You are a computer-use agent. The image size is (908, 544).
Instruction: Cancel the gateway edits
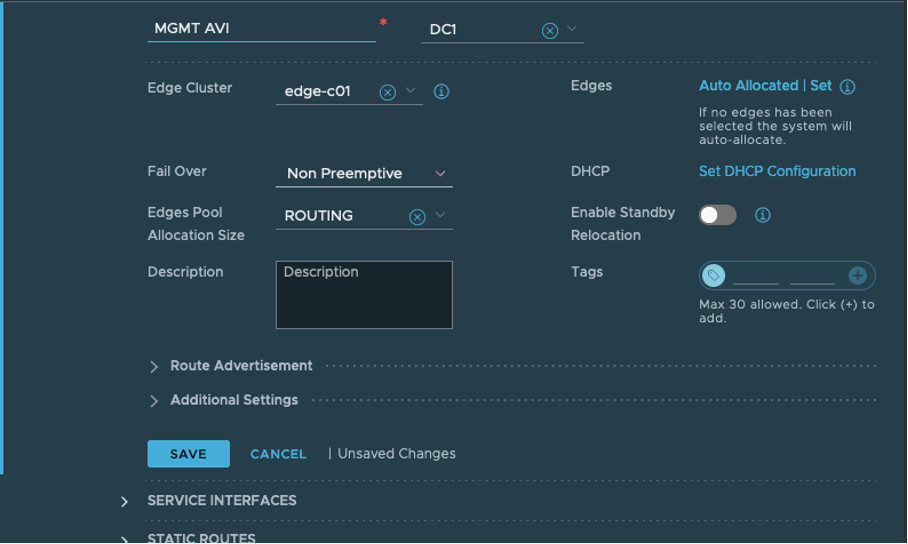(x=278, y=454)
